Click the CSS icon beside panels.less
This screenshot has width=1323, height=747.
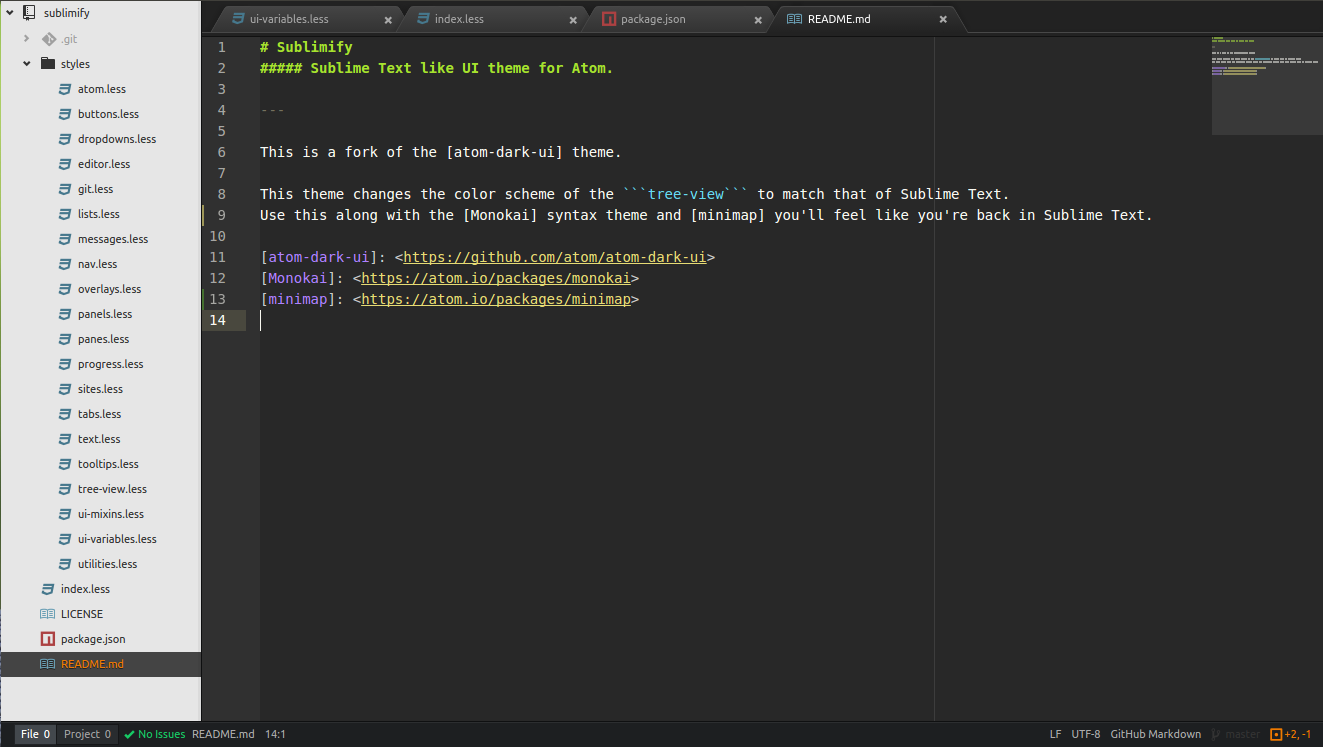pos(64,314)
